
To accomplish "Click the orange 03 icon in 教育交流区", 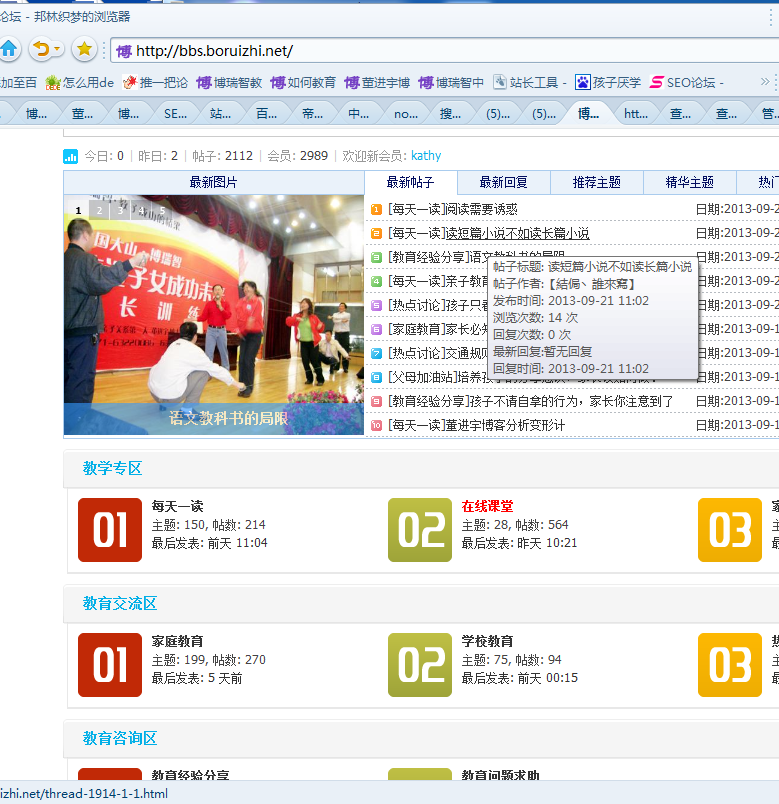I will 730,665.
